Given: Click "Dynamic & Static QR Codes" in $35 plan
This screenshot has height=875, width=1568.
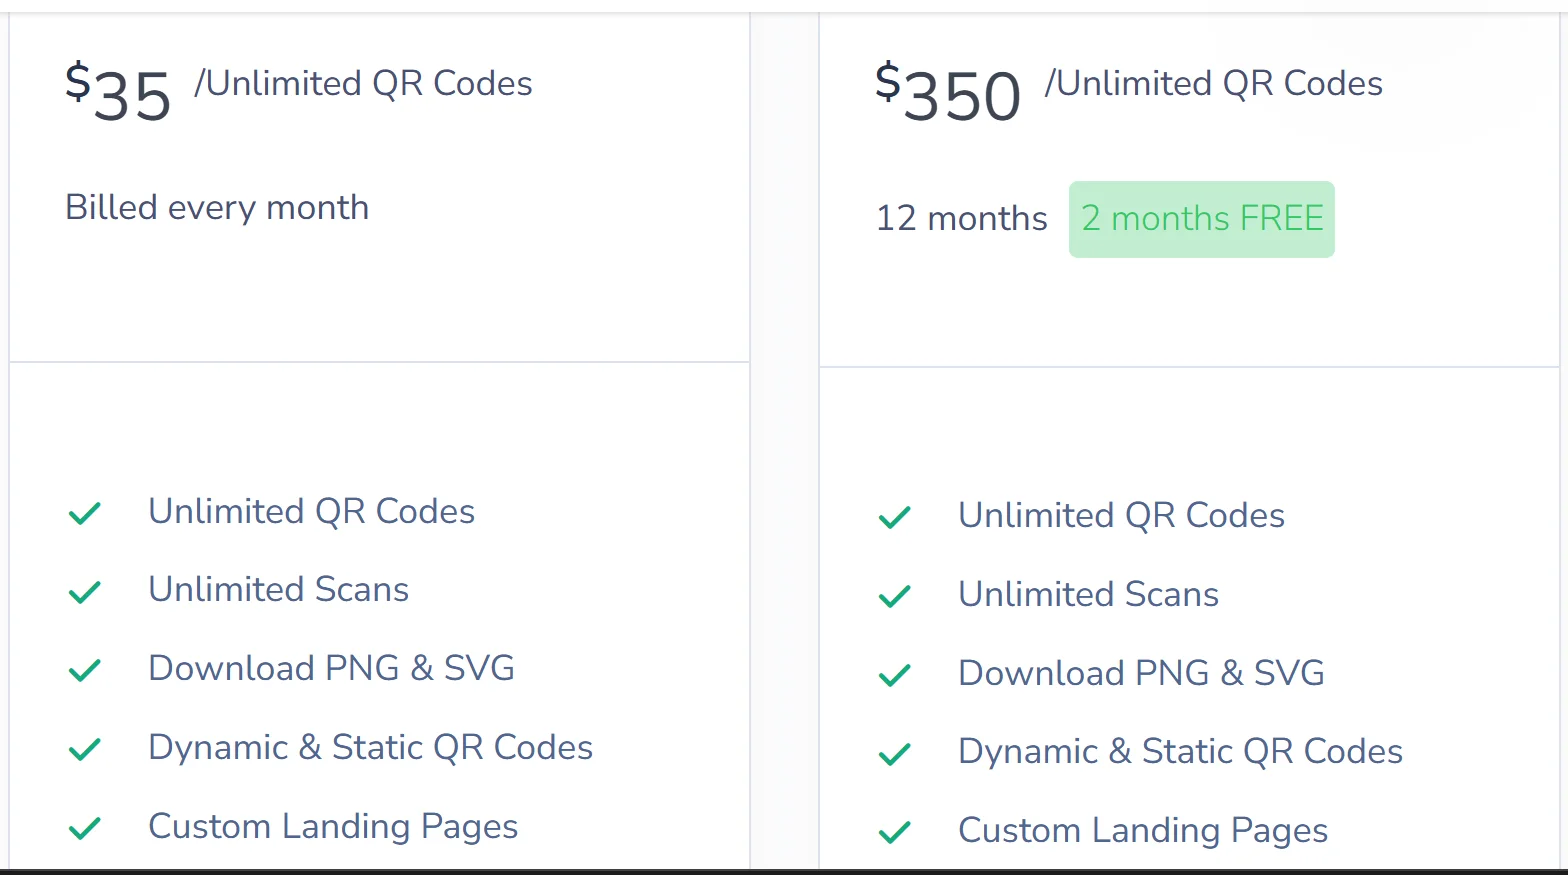Looking at the screenshot, I should pyautogui.click(x=370, y=748).
